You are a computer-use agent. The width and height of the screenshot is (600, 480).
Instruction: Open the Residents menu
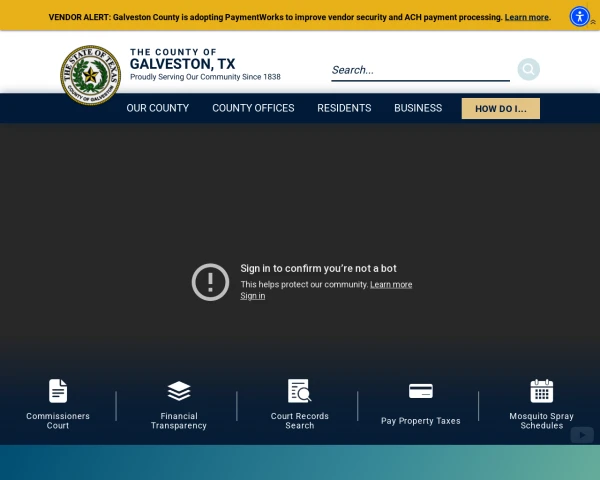click(344, 108)
